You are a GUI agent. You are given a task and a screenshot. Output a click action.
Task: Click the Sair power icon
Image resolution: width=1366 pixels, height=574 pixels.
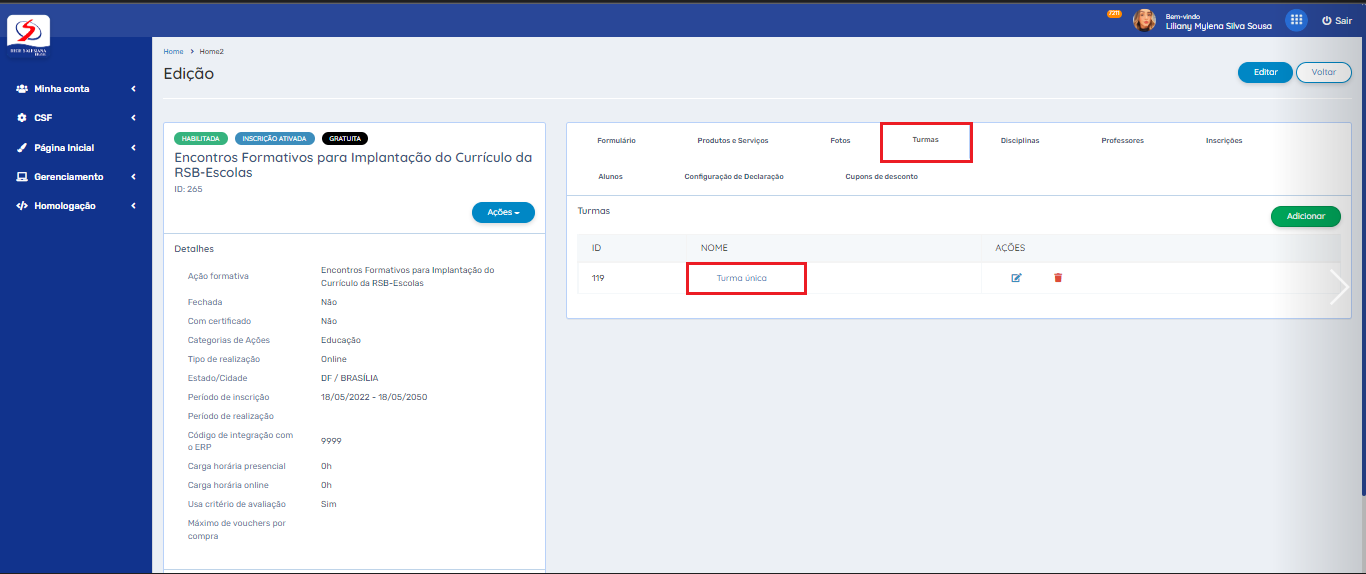(1327, 20)
